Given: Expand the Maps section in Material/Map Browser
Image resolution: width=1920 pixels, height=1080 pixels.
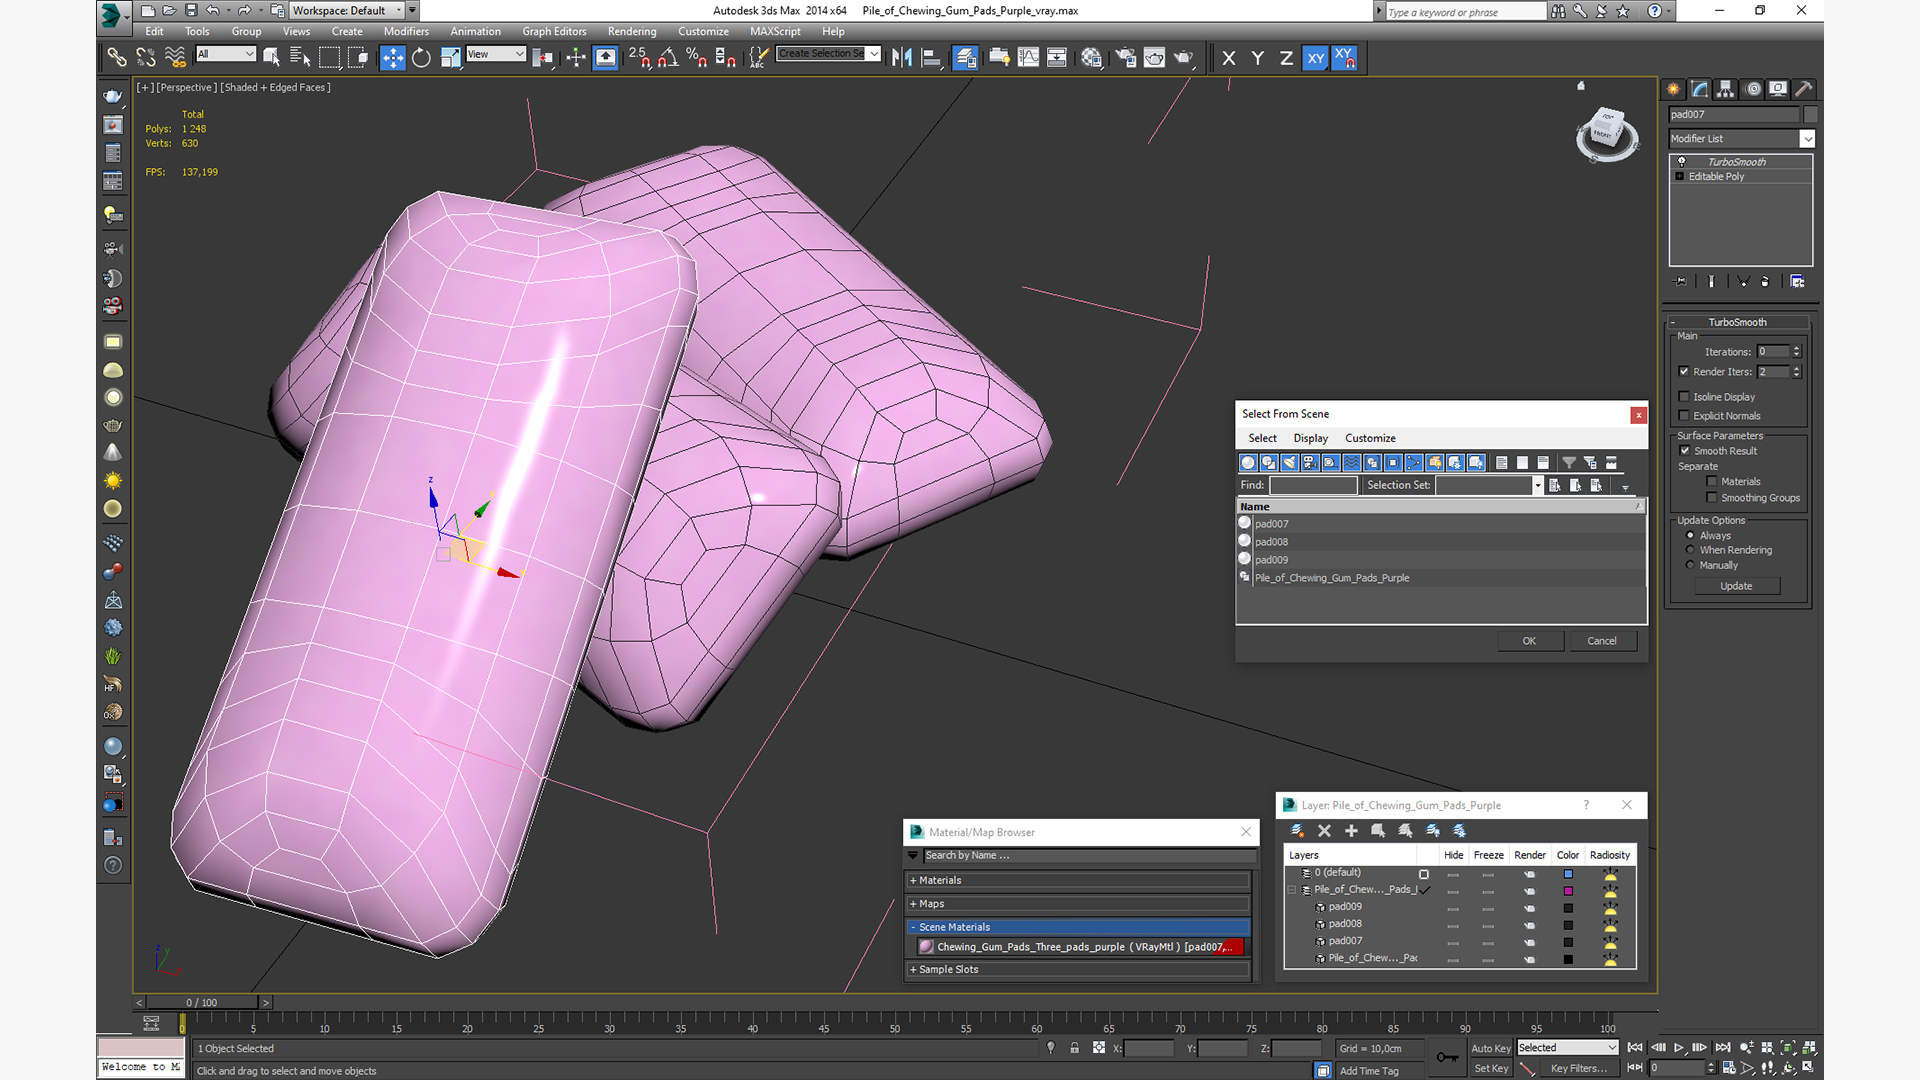Looking at the screenshot, I should 1079,904.
